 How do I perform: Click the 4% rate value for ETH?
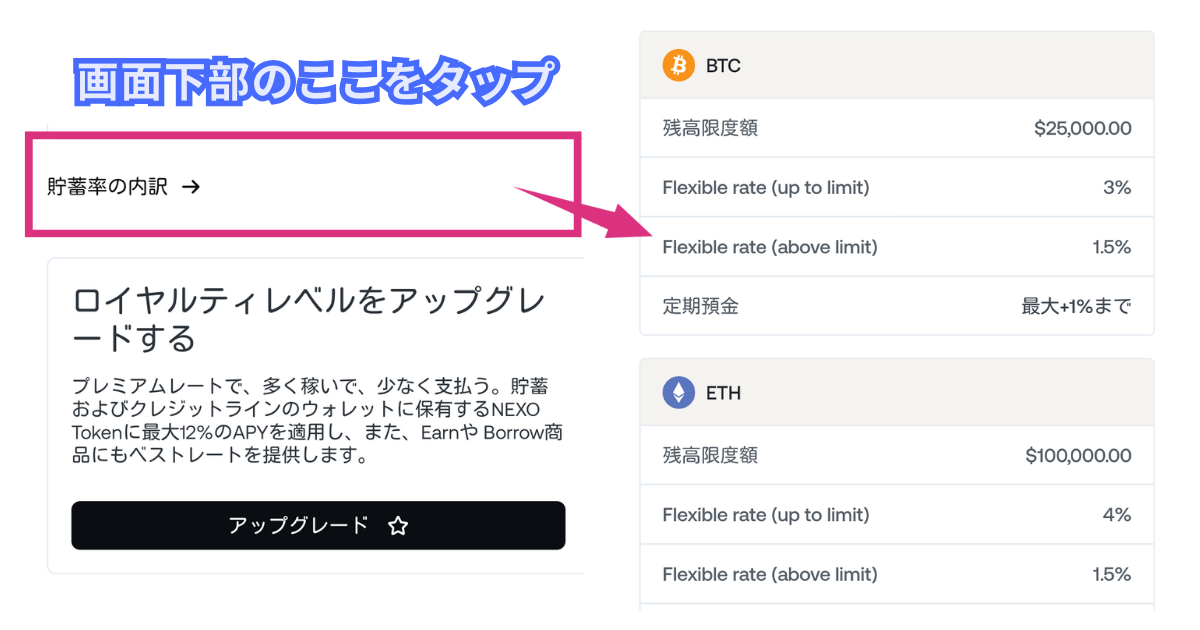coord(1116,515)
